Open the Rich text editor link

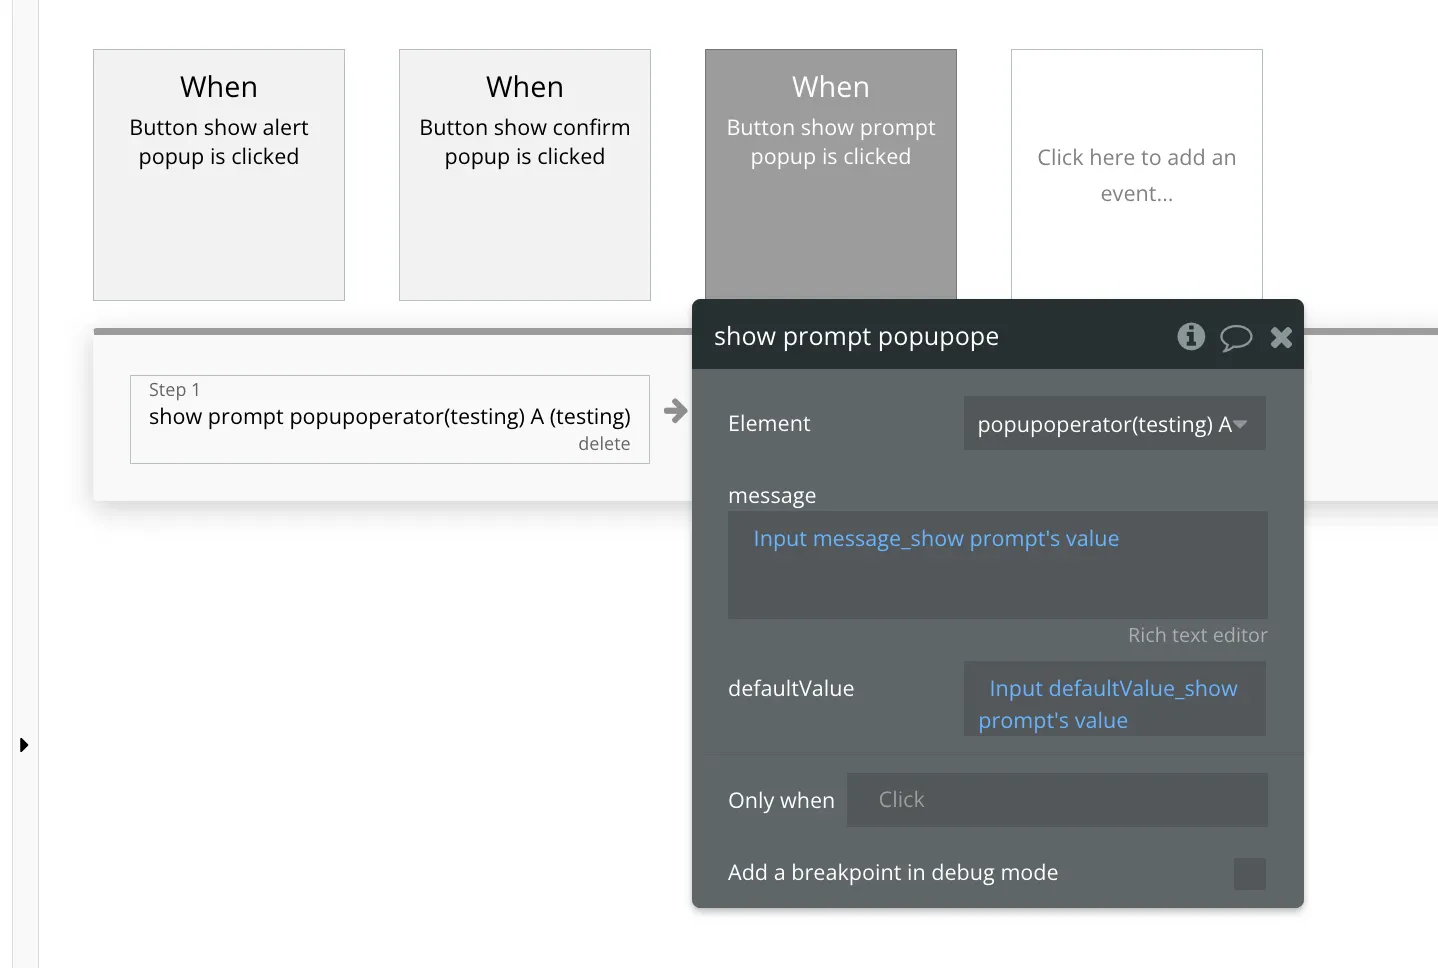pos(1197,635)
